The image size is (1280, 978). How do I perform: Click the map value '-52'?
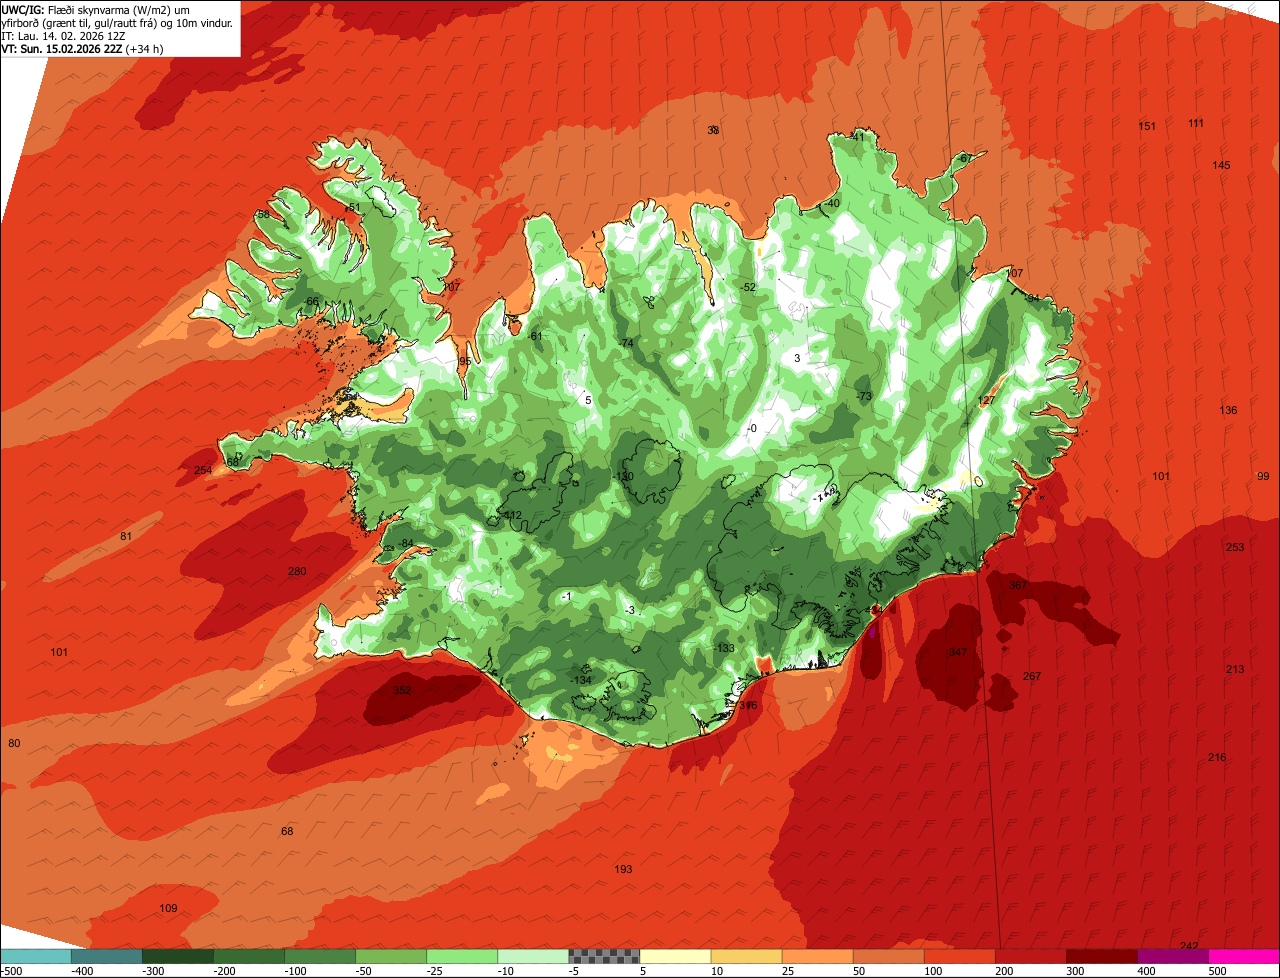(x=747, y=287)
